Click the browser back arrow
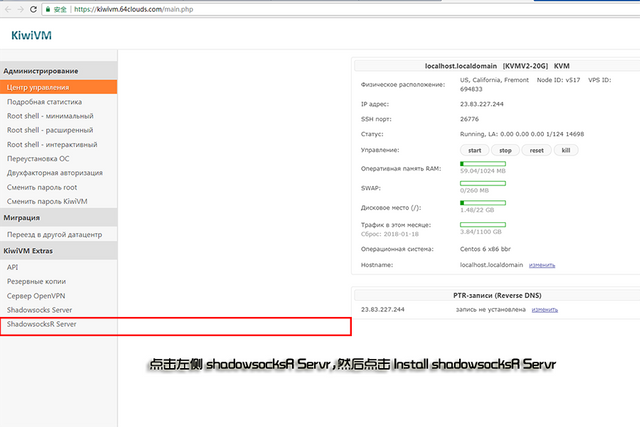The height and width of the screenshot is (427, 640). (x=8, y=9)
